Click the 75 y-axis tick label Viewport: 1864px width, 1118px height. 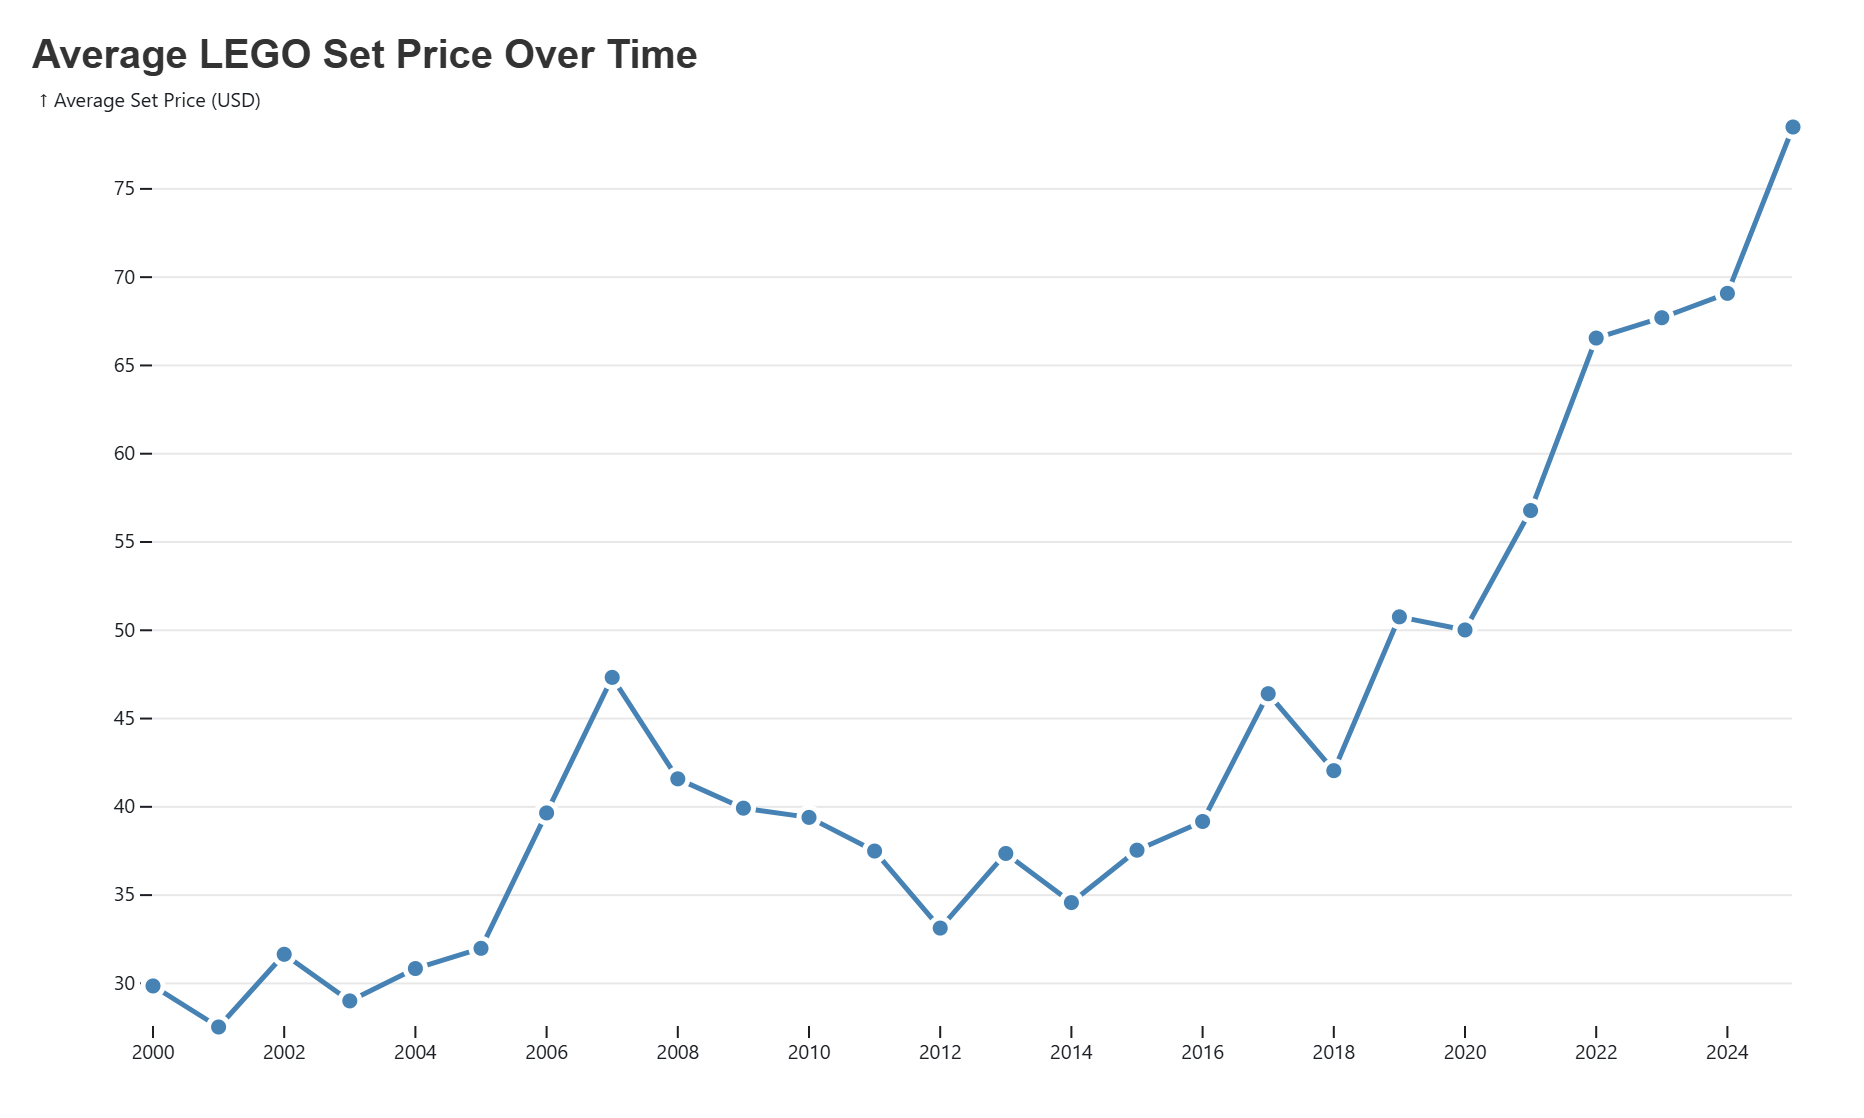pos(124,189)
